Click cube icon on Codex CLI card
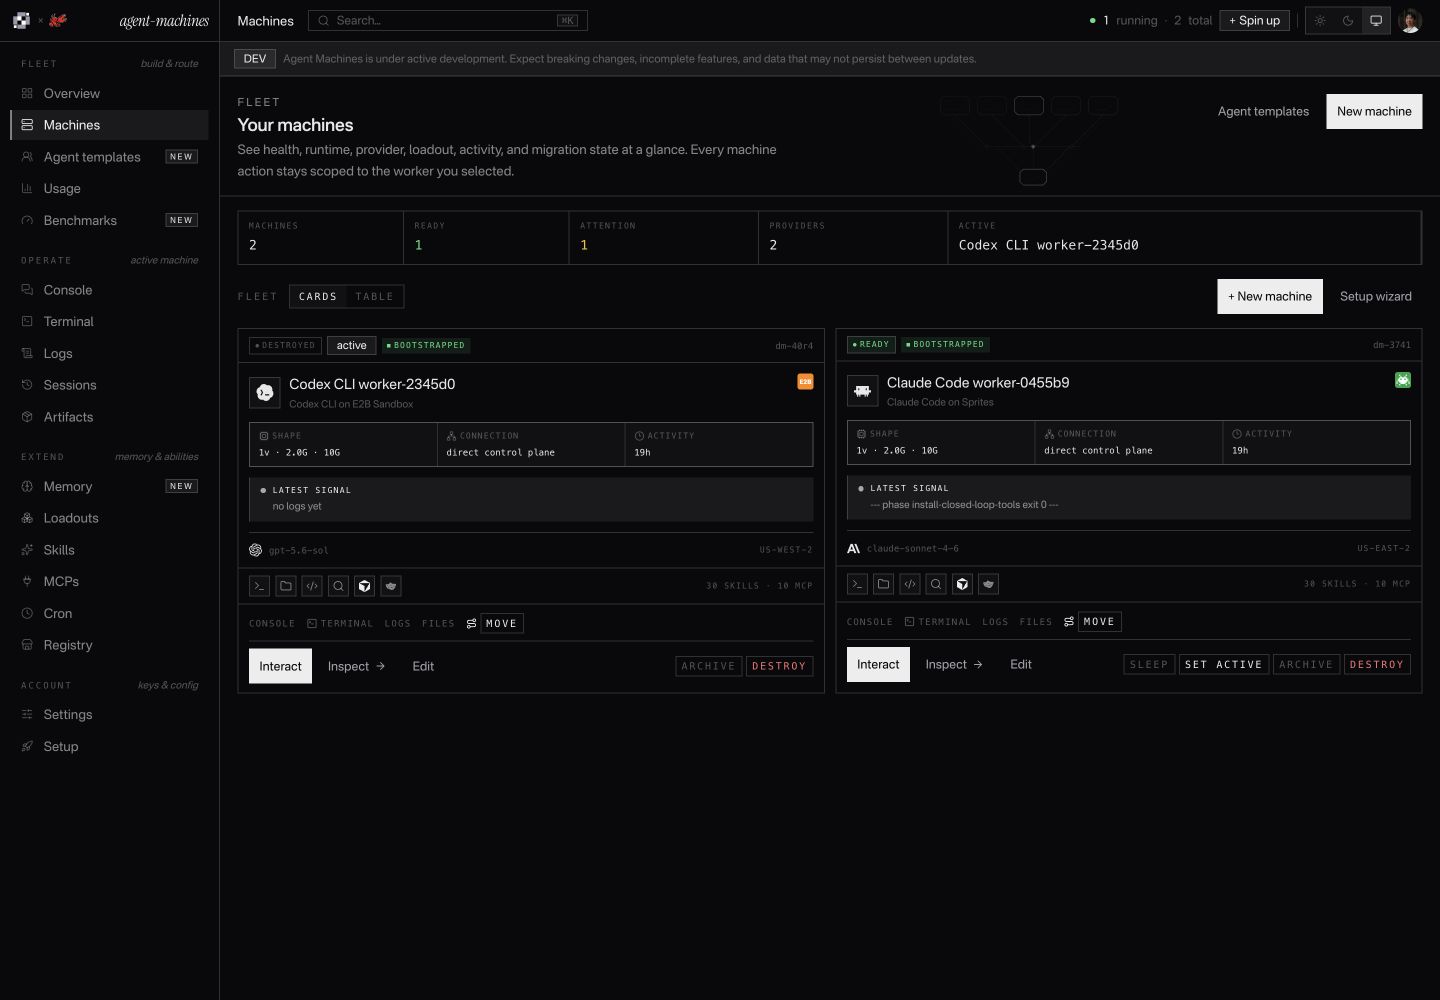Viewport: 1440px width, 1000px height. pos(365,586)
